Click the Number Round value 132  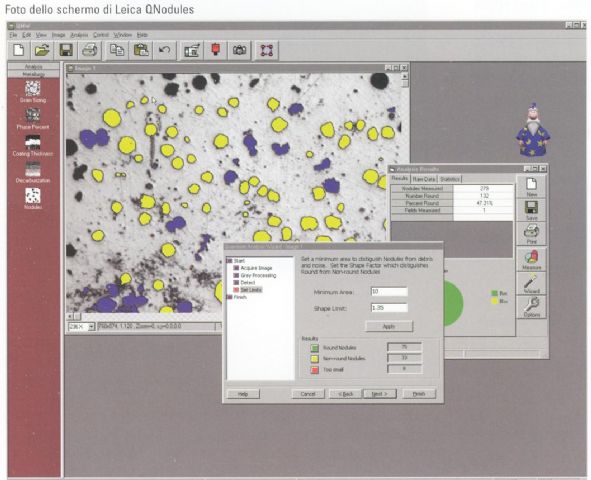pos(484,196)
